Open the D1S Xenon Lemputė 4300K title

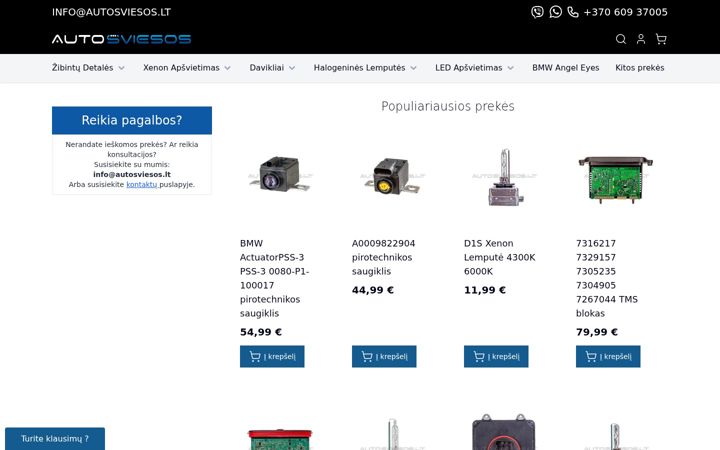(500, 257)
